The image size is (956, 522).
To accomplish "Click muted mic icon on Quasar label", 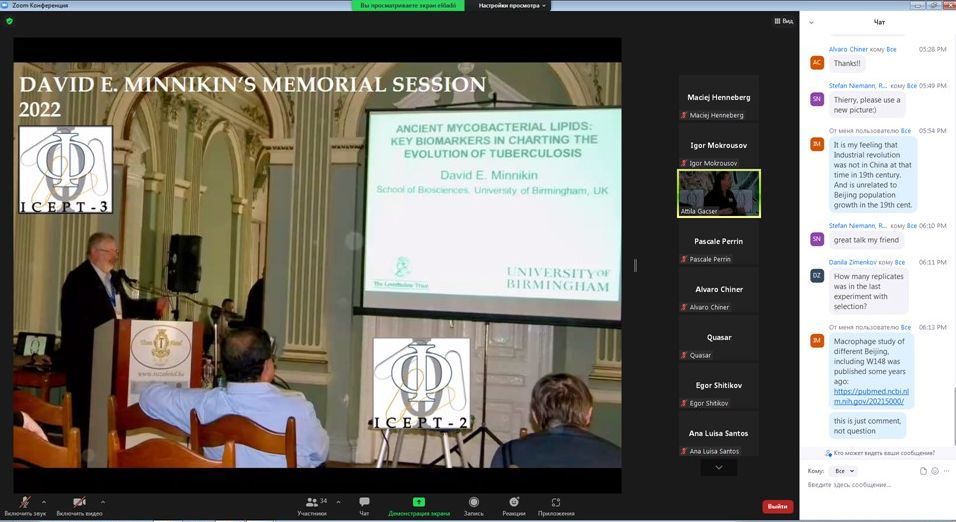I will (684, 356).
